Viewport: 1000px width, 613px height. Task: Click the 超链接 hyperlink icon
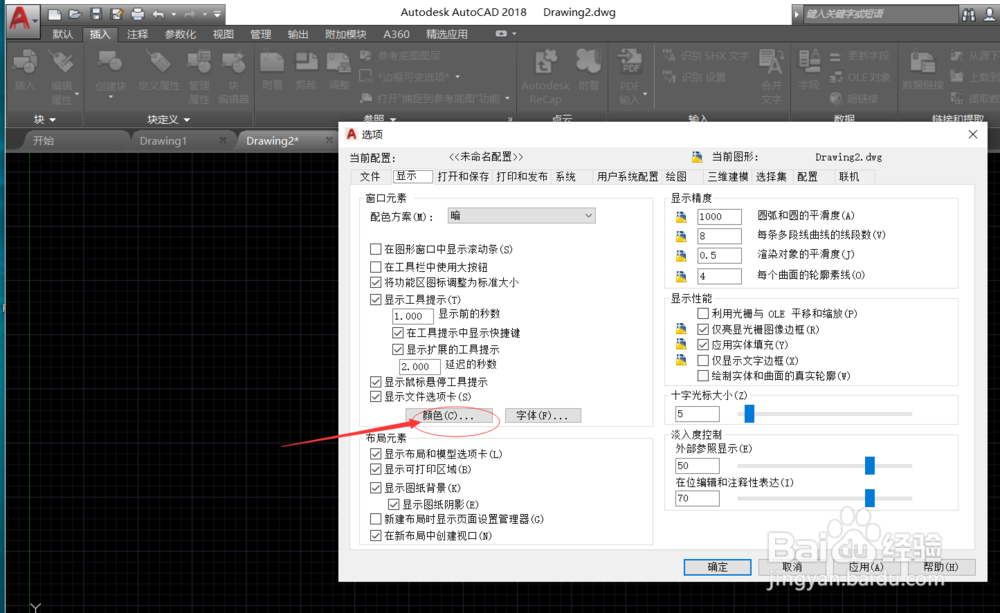(x=836, y=98)
